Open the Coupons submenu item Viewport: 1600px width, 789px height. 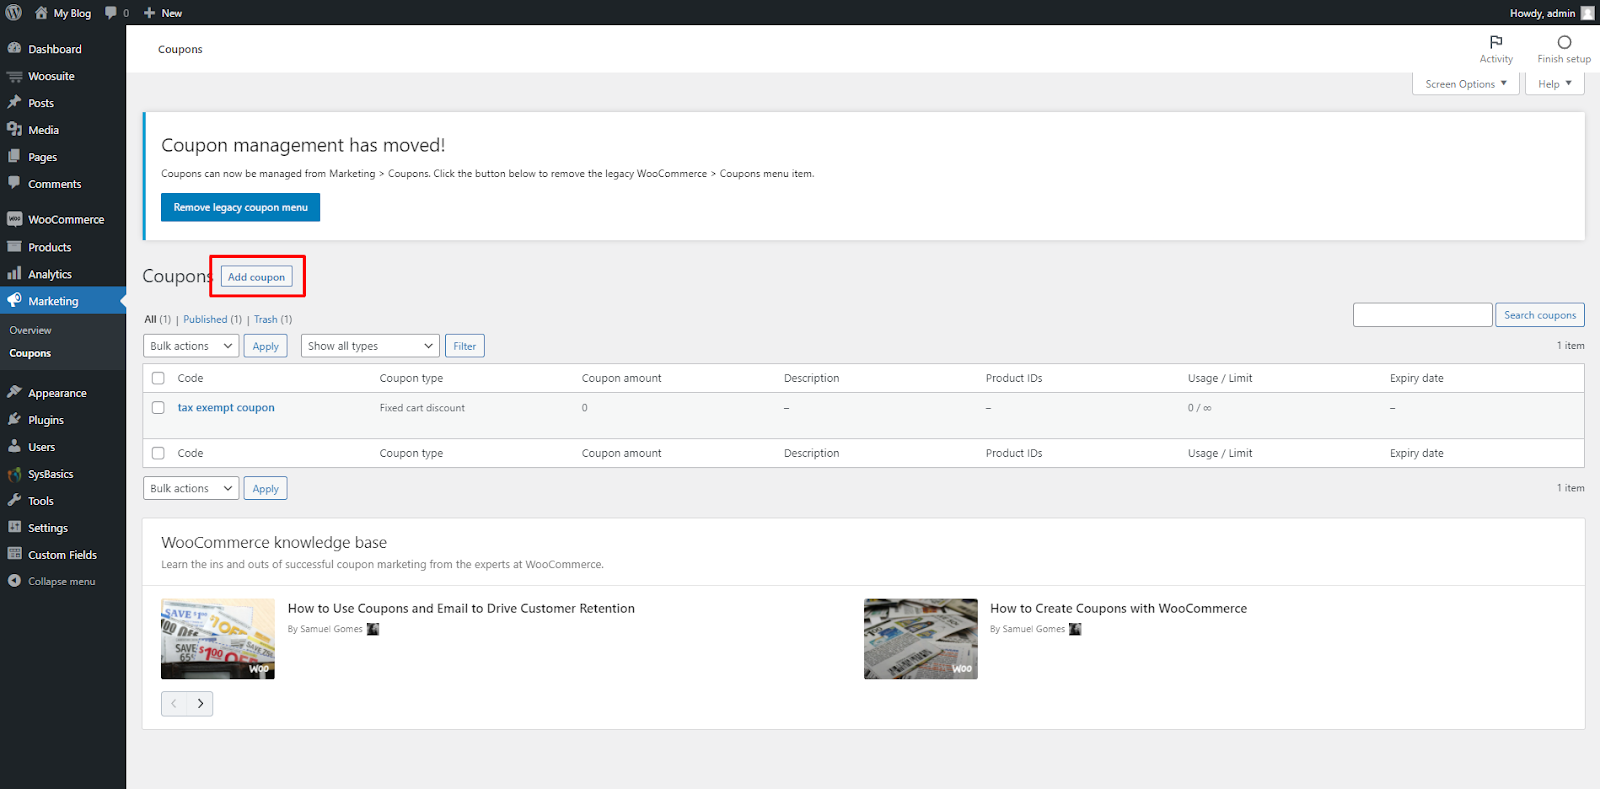[30, 353]
